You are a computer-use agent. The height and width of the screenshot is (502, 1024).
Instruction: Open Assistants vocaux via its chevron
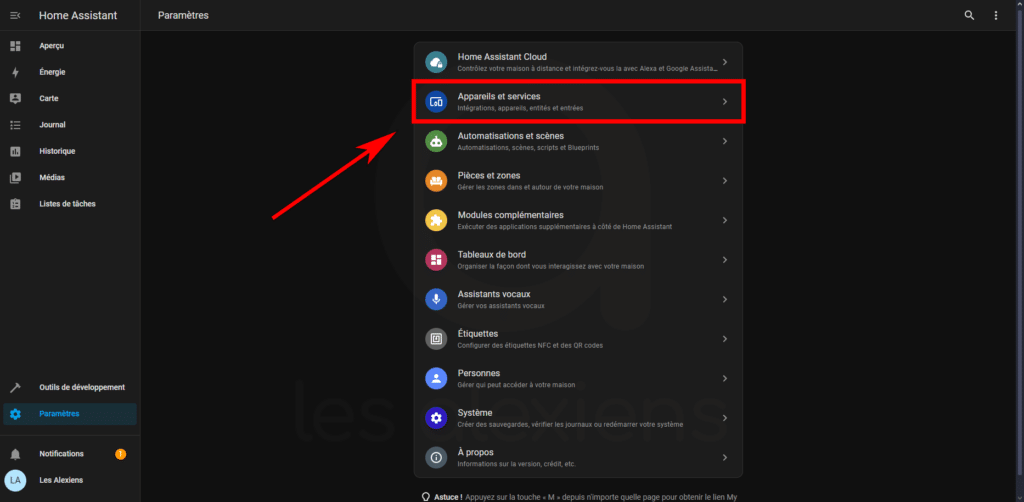pos(725,299)
